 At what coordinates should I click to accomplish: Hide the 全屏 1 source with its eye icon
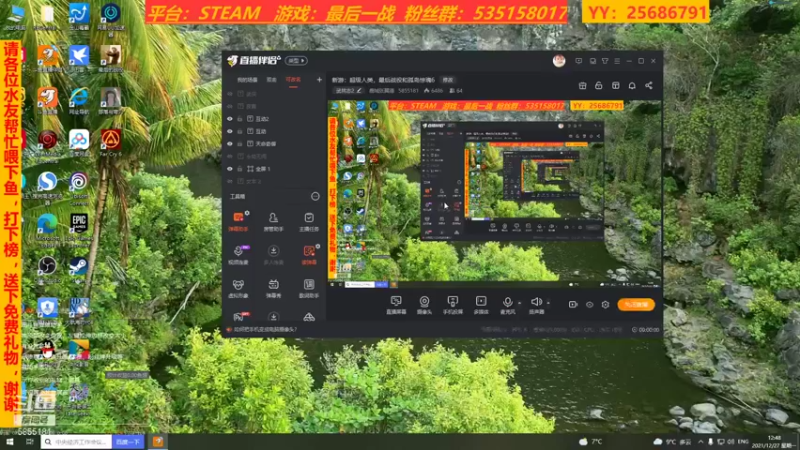click(x=230, y=169)
